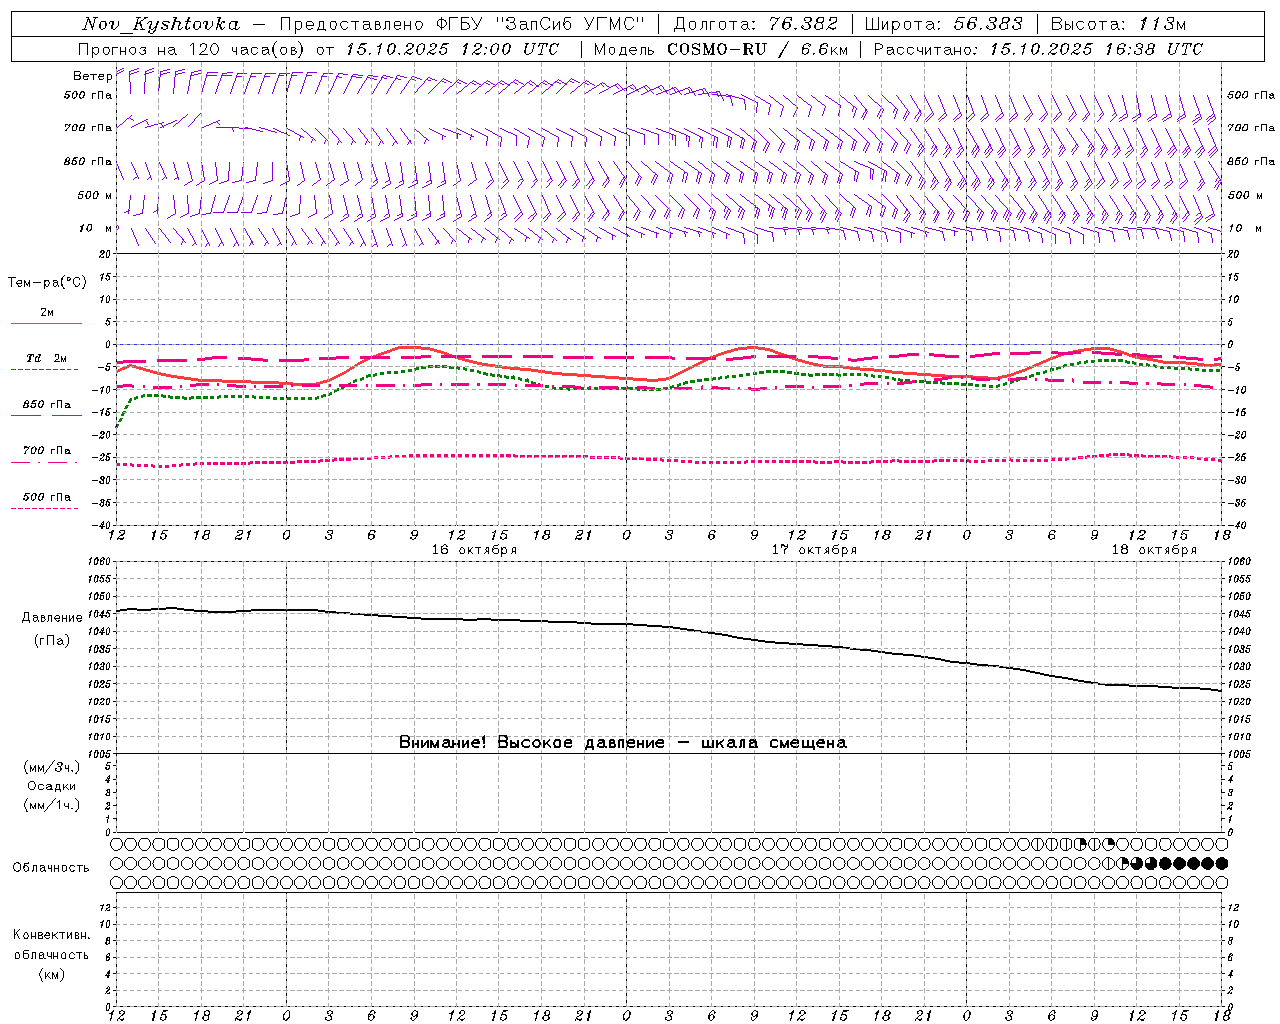Viewport: 1280px width, 1024px height.
Task: Select the "Конвективн." convective cloud label
Action: pos(51,935)
